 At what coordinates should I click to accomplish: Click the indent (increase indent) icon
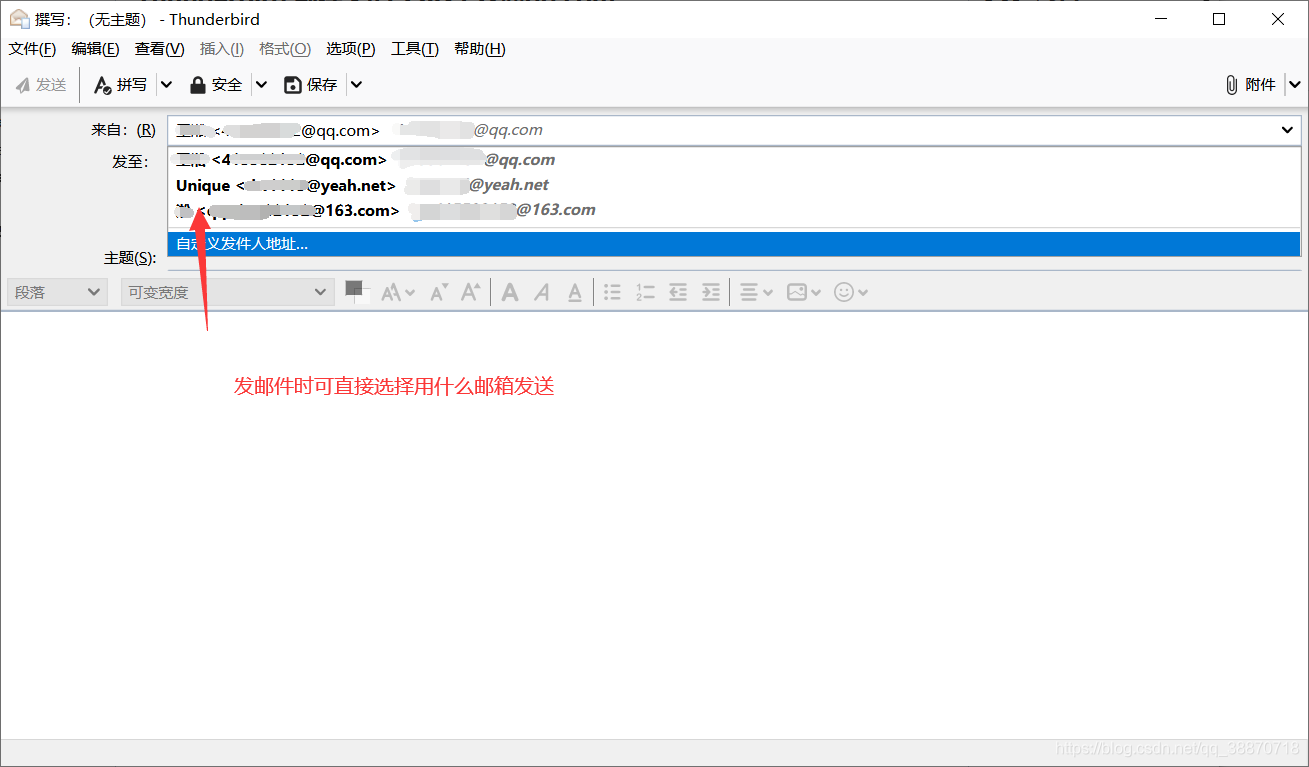tap(710, 292)
